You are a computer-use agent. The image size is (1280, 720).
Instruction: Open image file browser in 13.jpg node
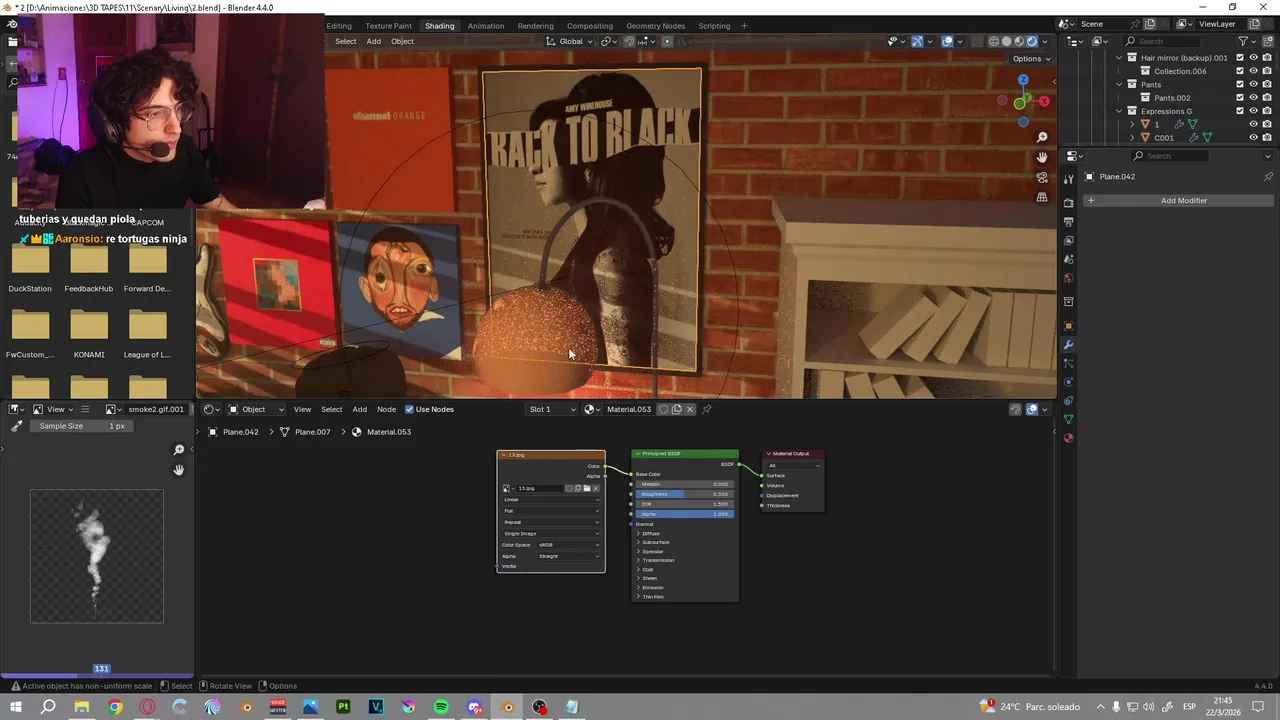pos(586,488)
